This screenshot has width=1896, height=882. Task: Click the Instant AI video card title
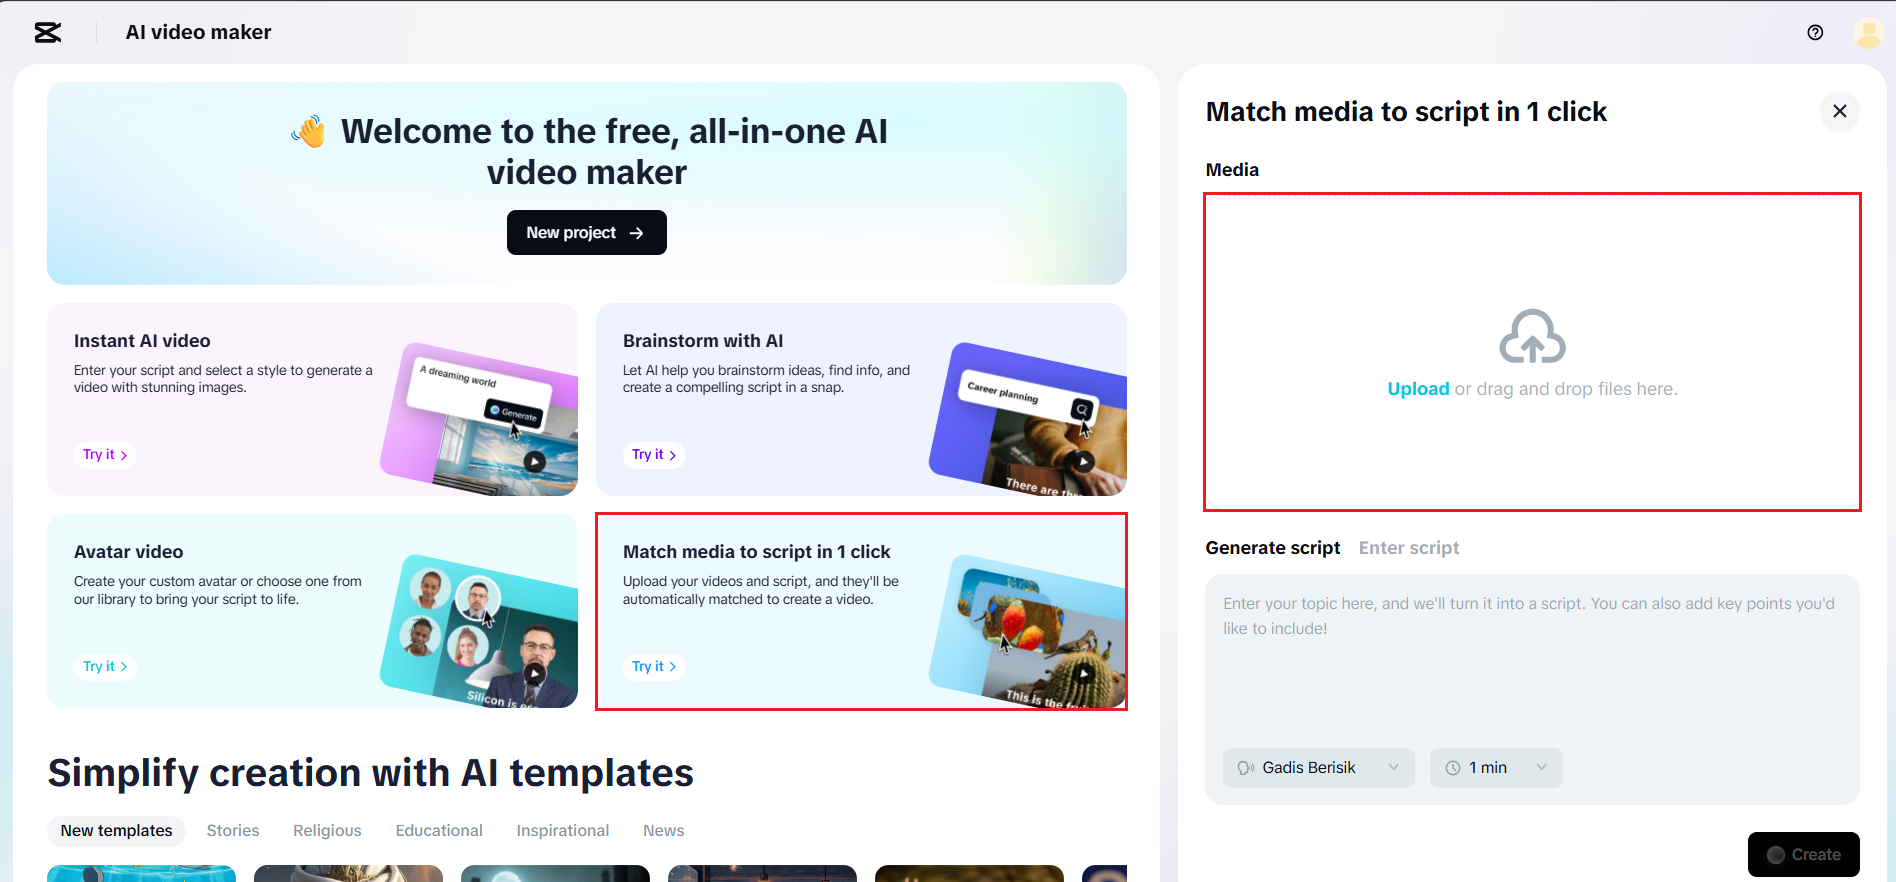tap(142, 341)
